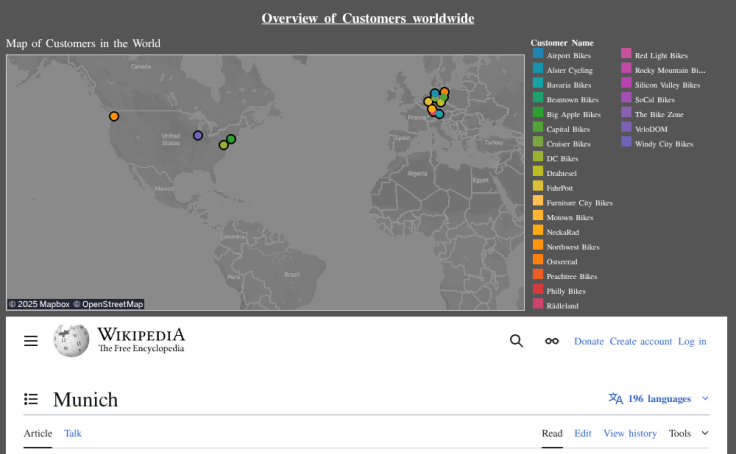
Task: Switch to the Talk tab
Action: tap(73, 433)
